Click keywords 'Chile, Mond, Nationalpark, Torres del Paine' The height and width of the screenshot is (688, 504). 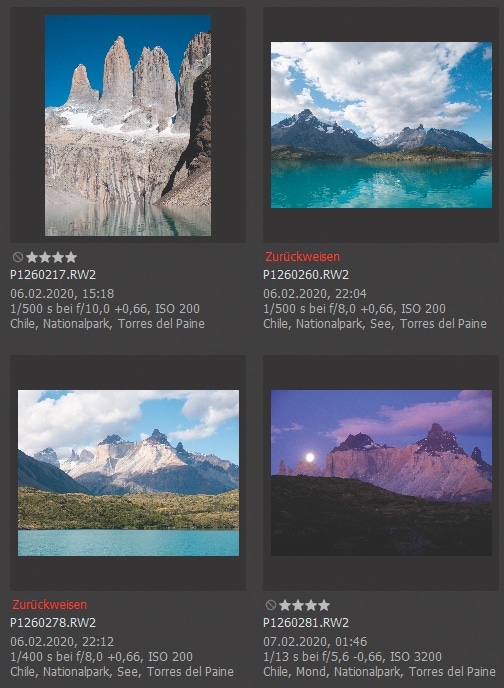(x=379, y=672)
